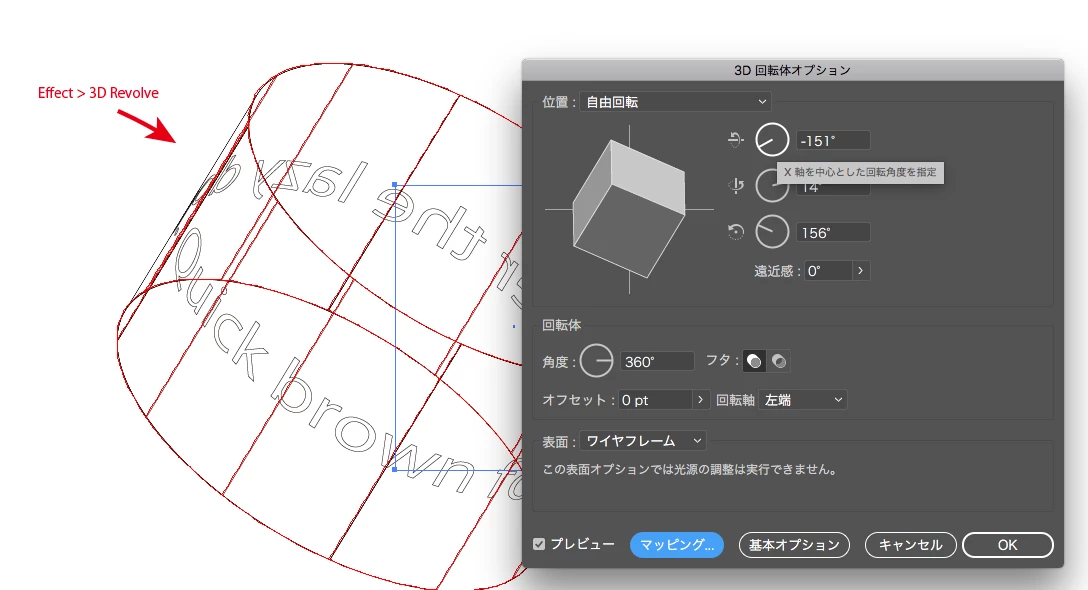The height and width of the screenshot is (590, 1088).
Task: Click the Z axis rotation icon
Action: tap(736, 232)
